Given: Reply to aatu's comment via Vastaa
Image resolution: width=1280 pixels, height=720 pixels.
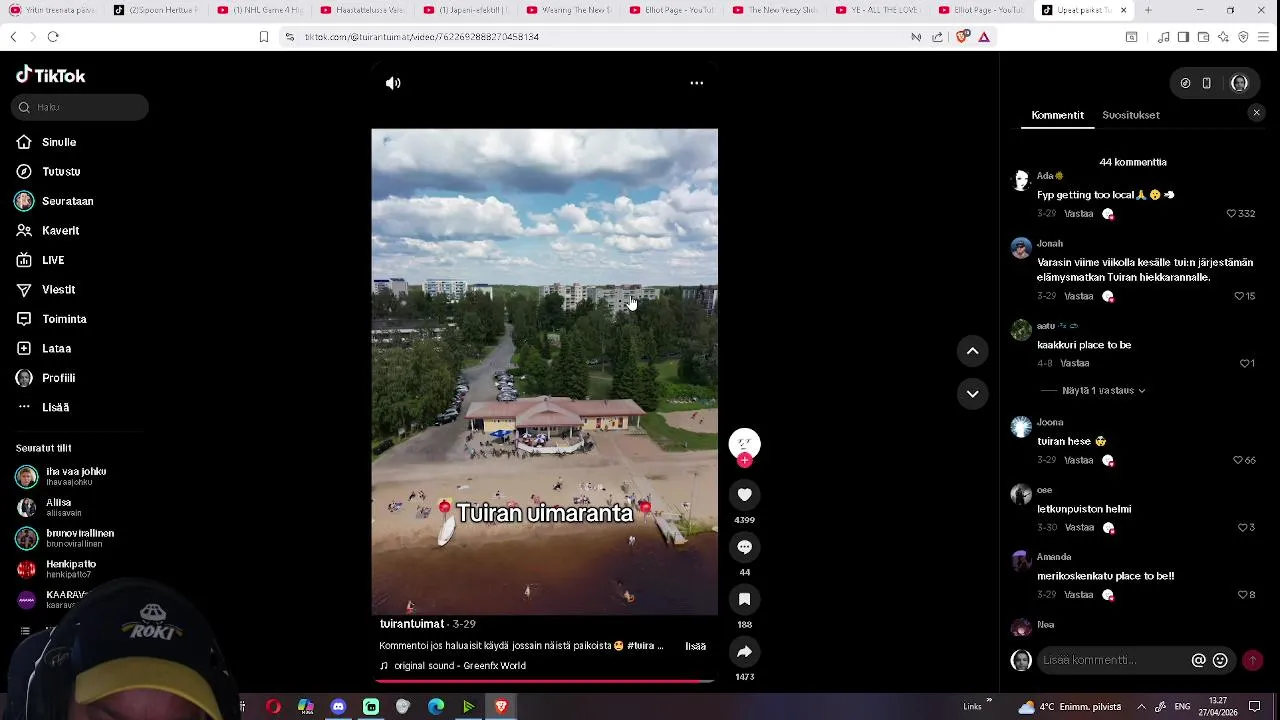Looking at the screenshot, I should pyautogui.click(x=1075, y=364).
